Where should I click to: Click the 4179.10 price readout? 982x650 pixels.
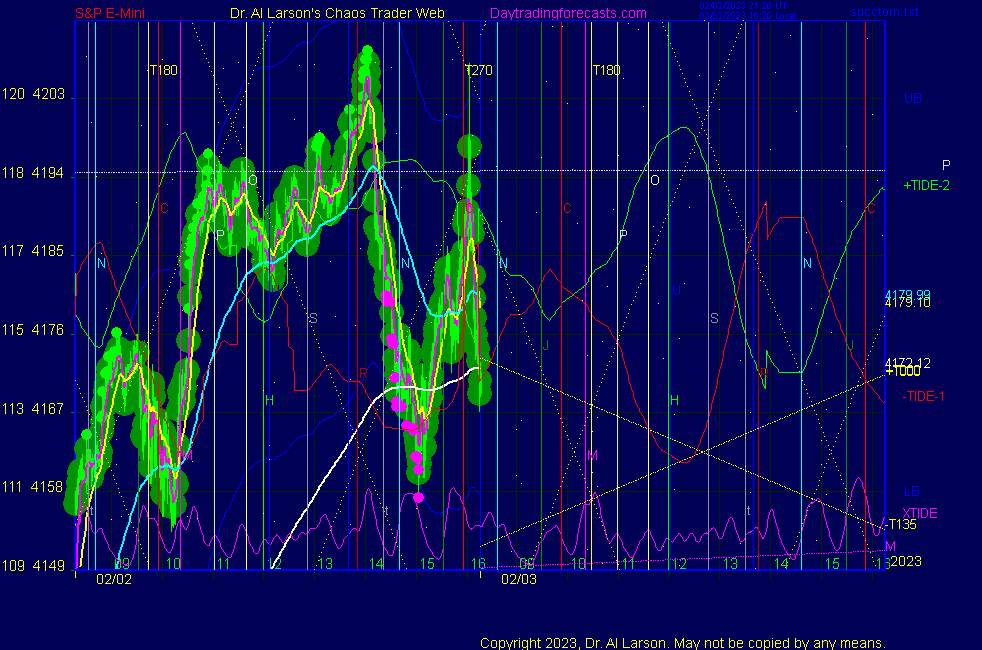pyautogui.click(x=907, y=303)
